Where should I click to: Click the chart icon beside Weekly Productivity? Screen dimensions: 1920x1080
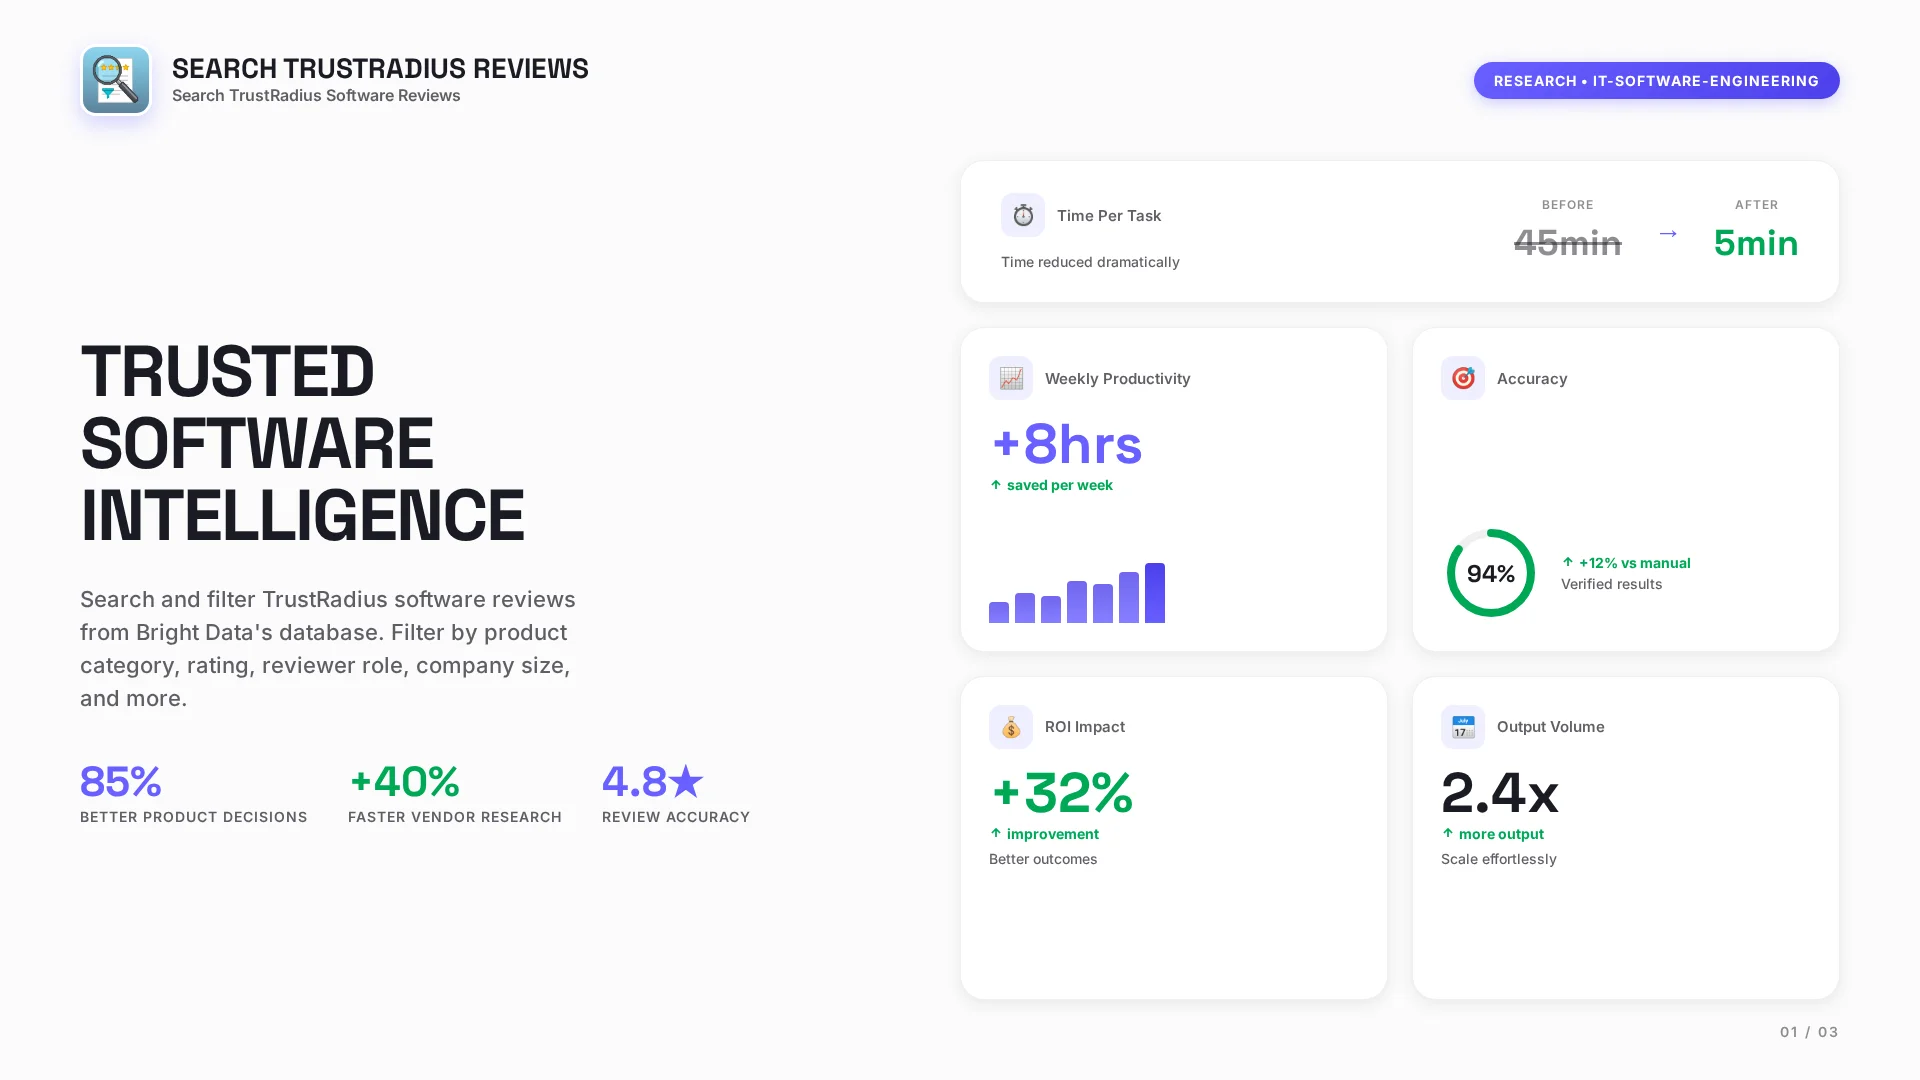click(x=1011, y=378)
